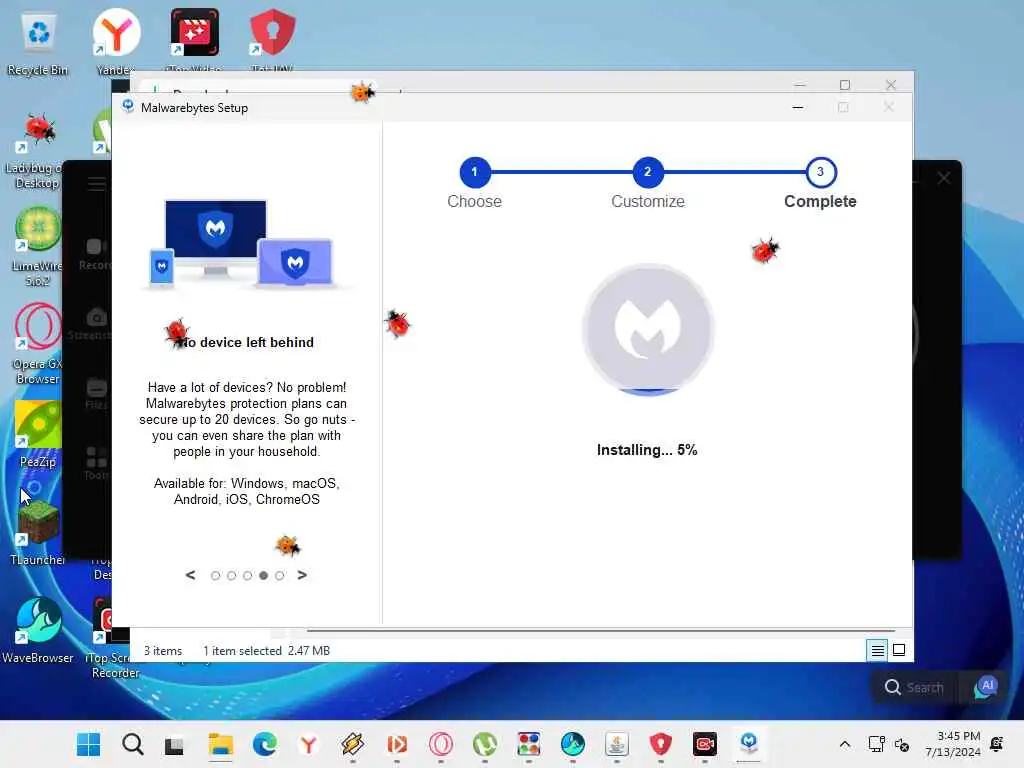Viewport: 1024px width, 768px height.
Task: Go to next slide in Malwarebytes carousel
Action: pyautogui.click(x=302, y=575)
